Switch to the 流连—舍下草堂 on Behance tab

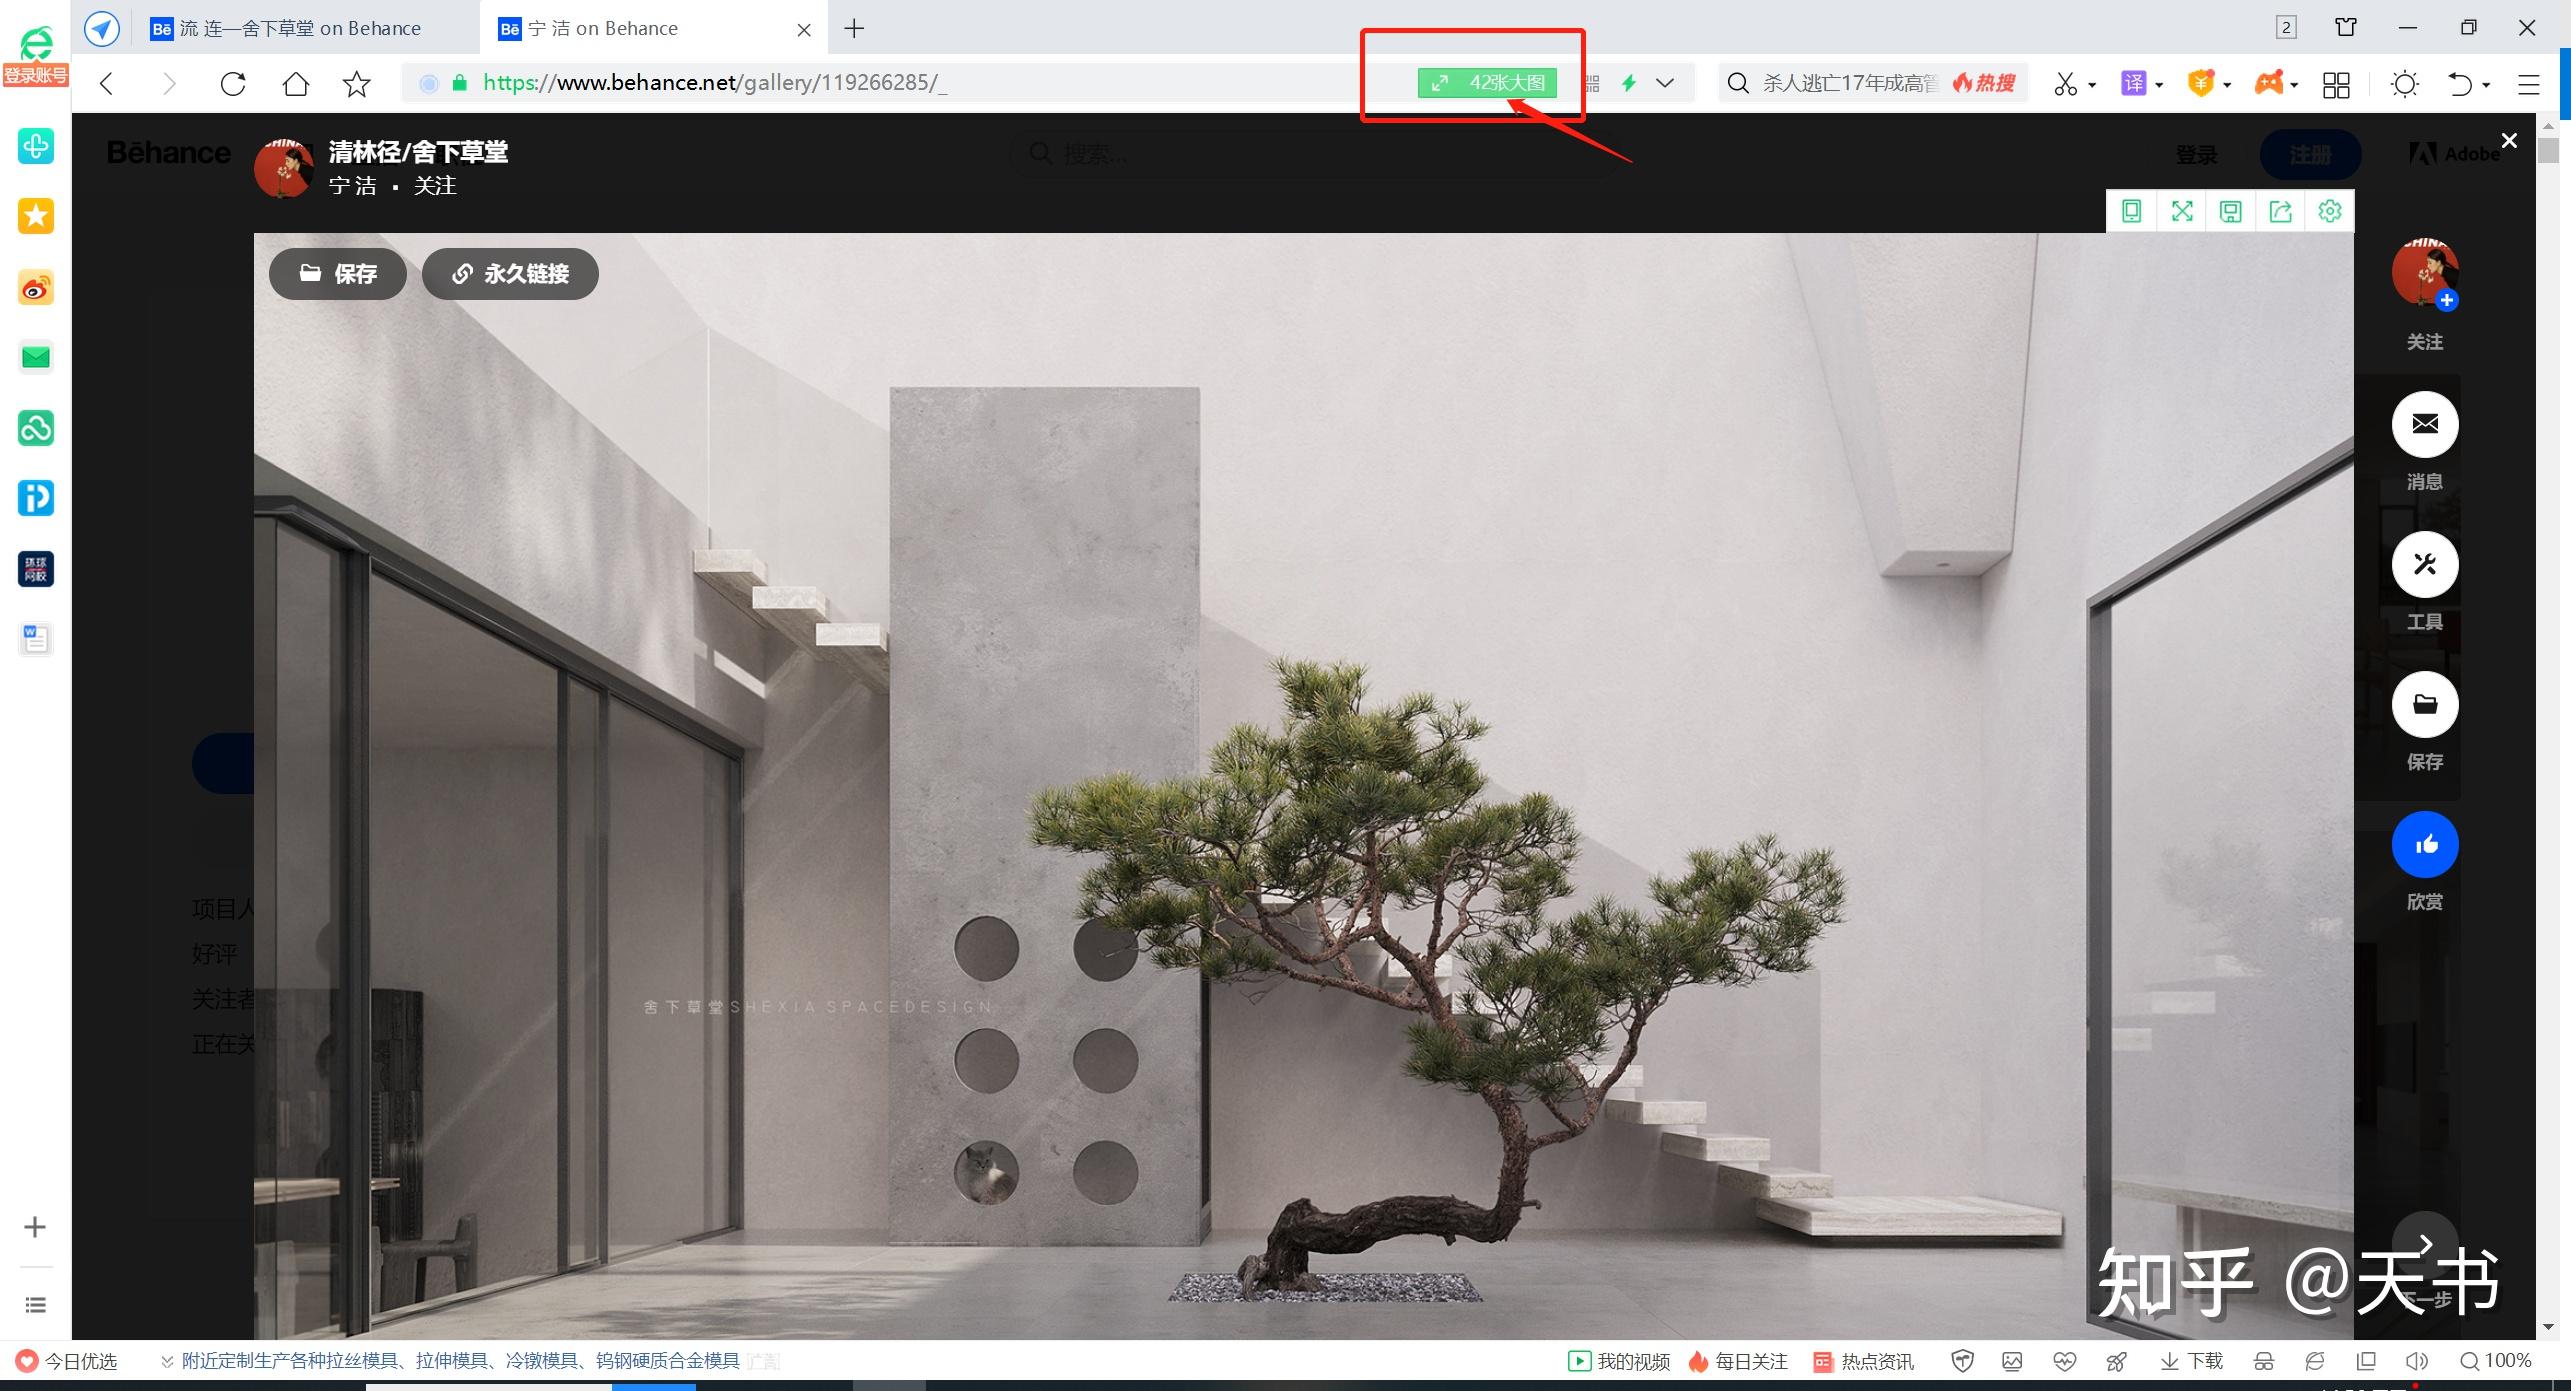coord(286,28)
